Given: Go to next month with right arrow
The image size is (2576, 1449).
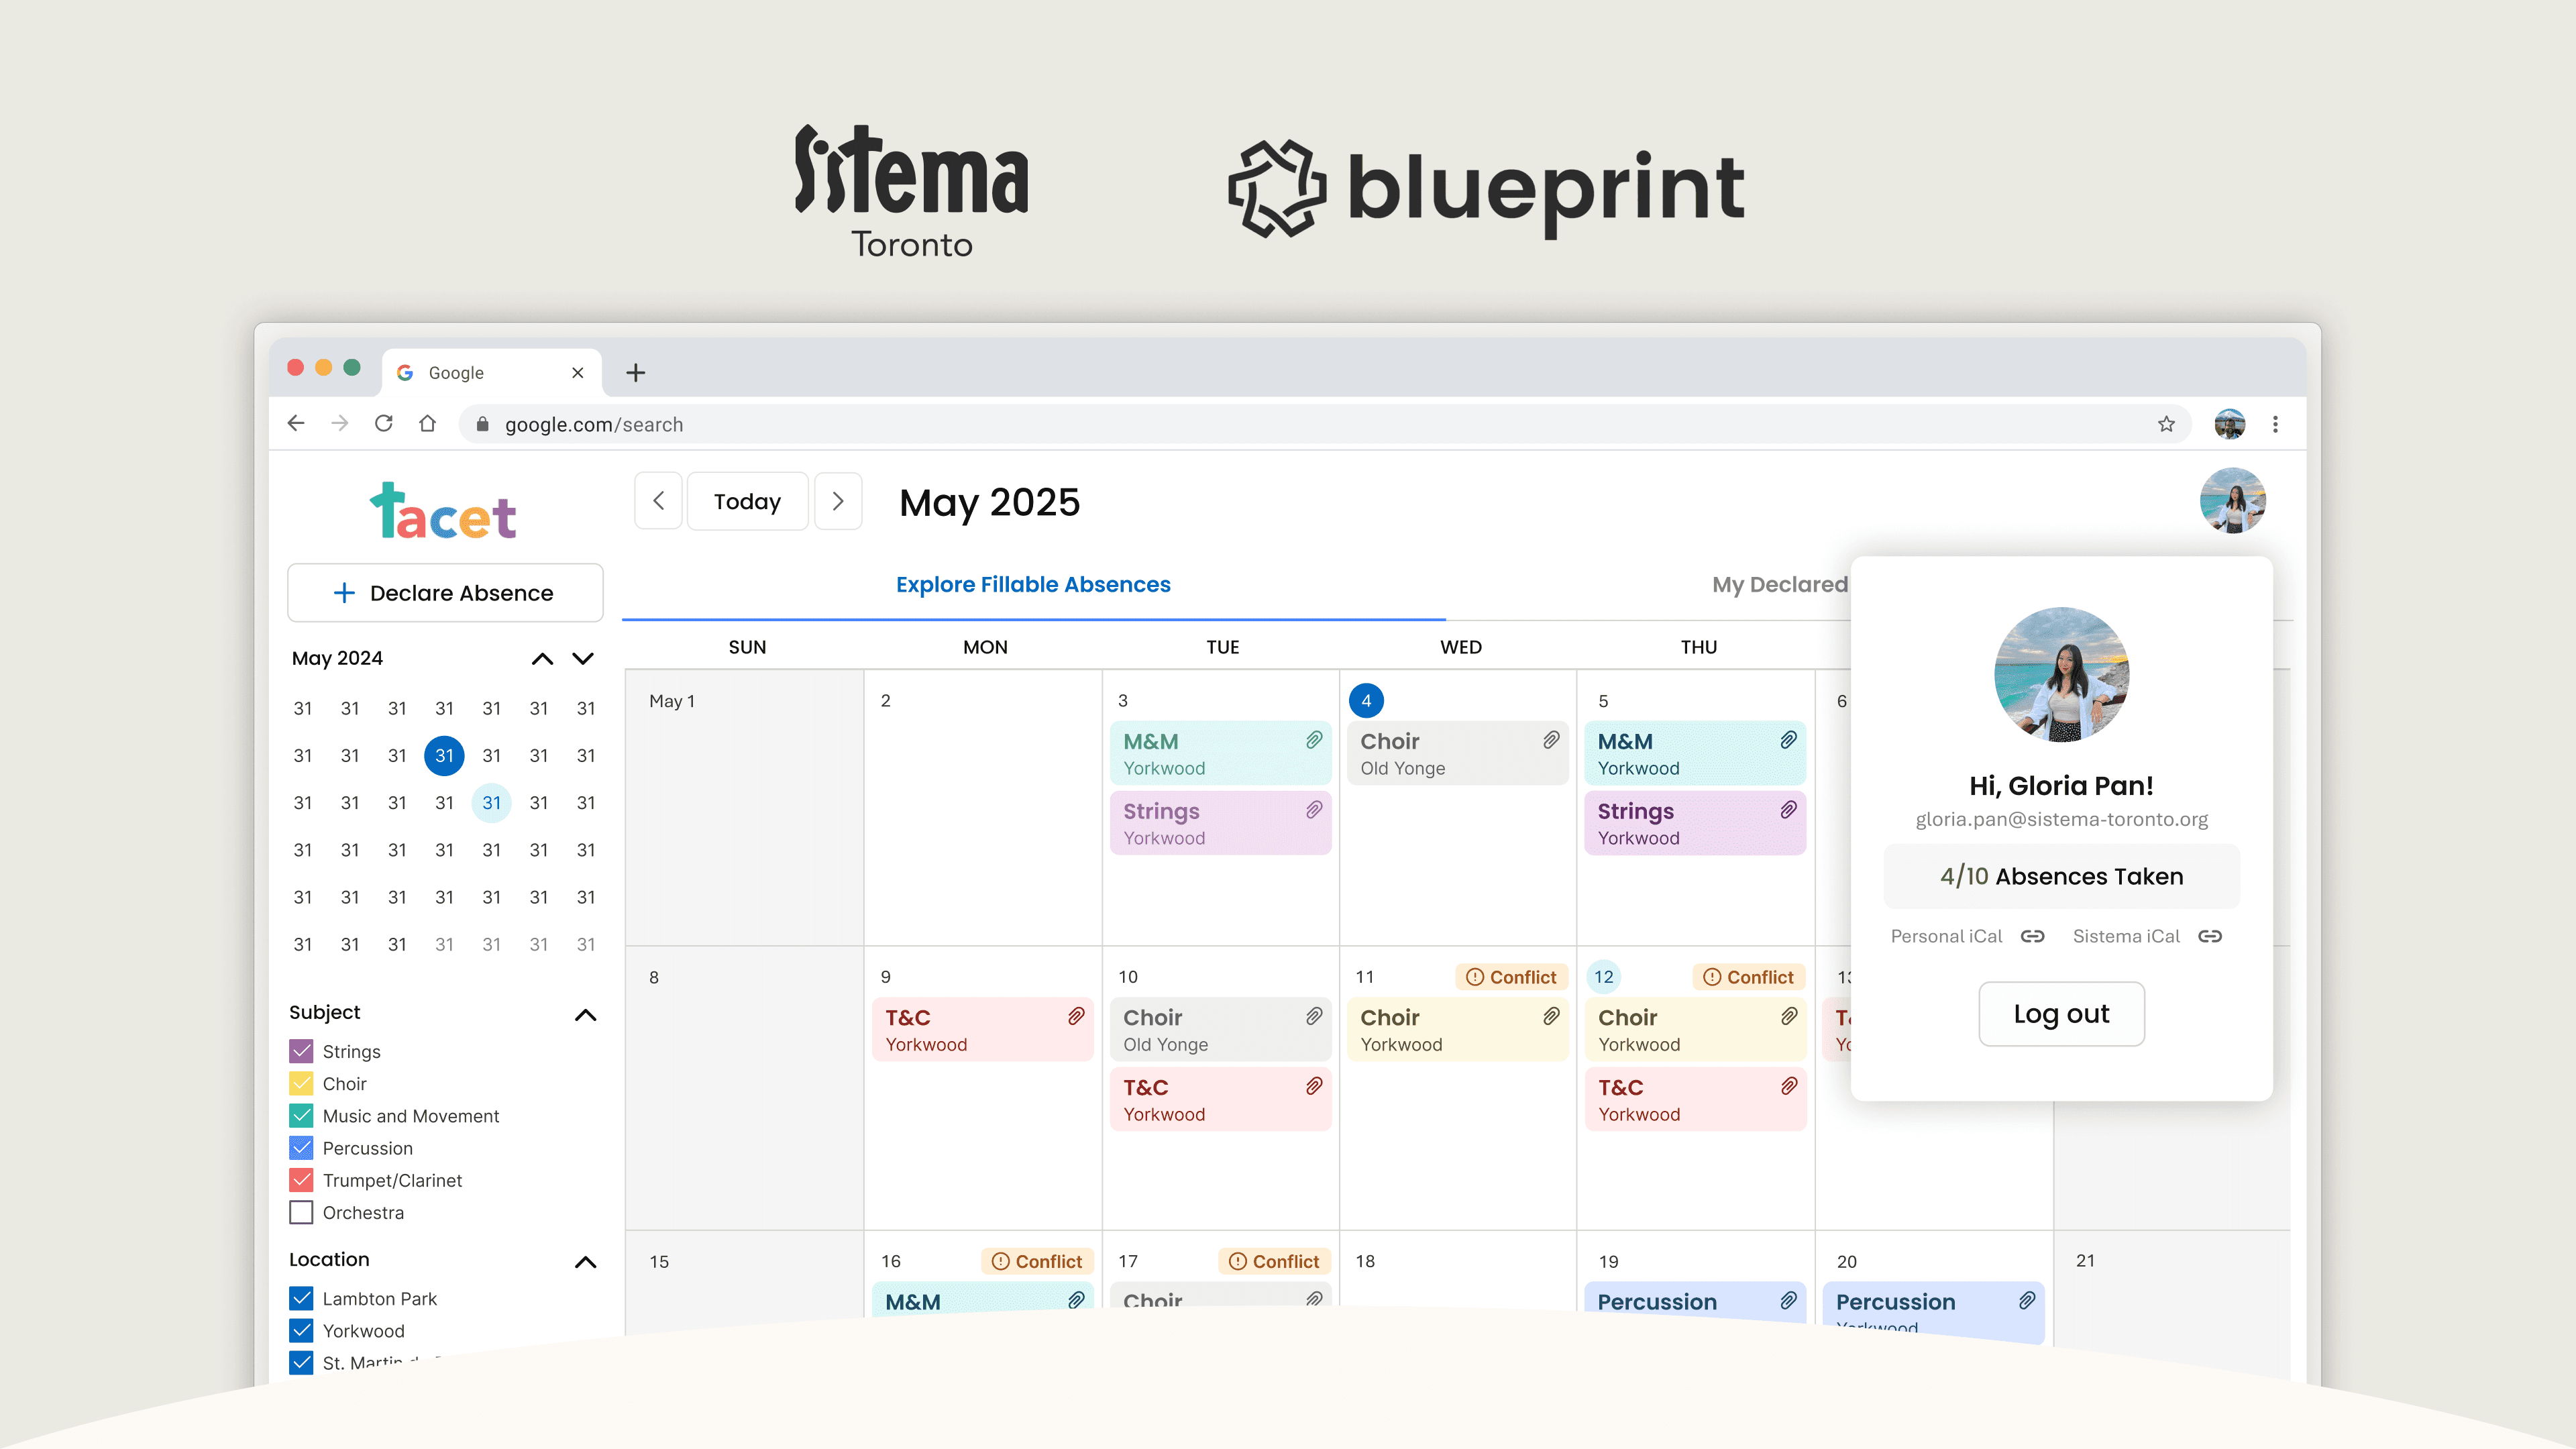Looking at the screenshot, I should 838,501.
